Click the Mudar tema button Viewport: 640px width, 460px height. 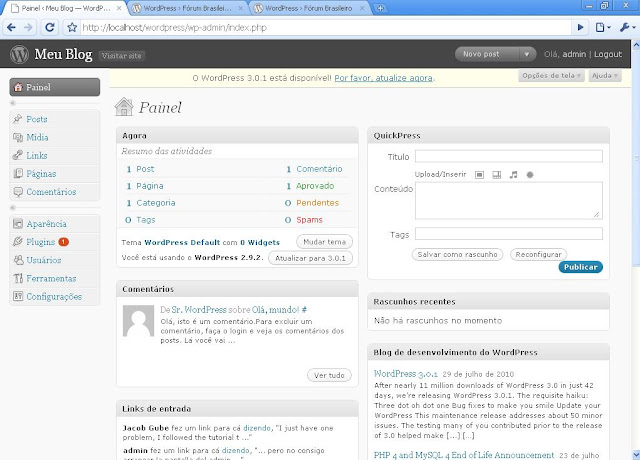click(324, 242)
